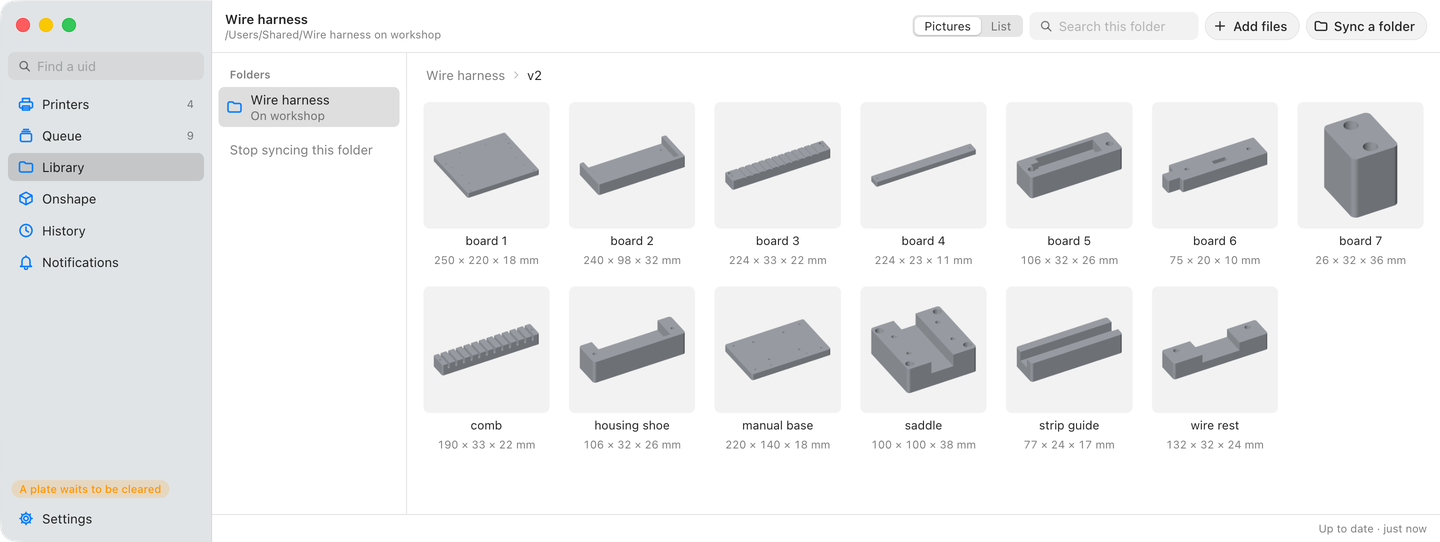Open the wire rest thumbnail
This screenshot has width=1440, height=542.
tap(1215, 350)
